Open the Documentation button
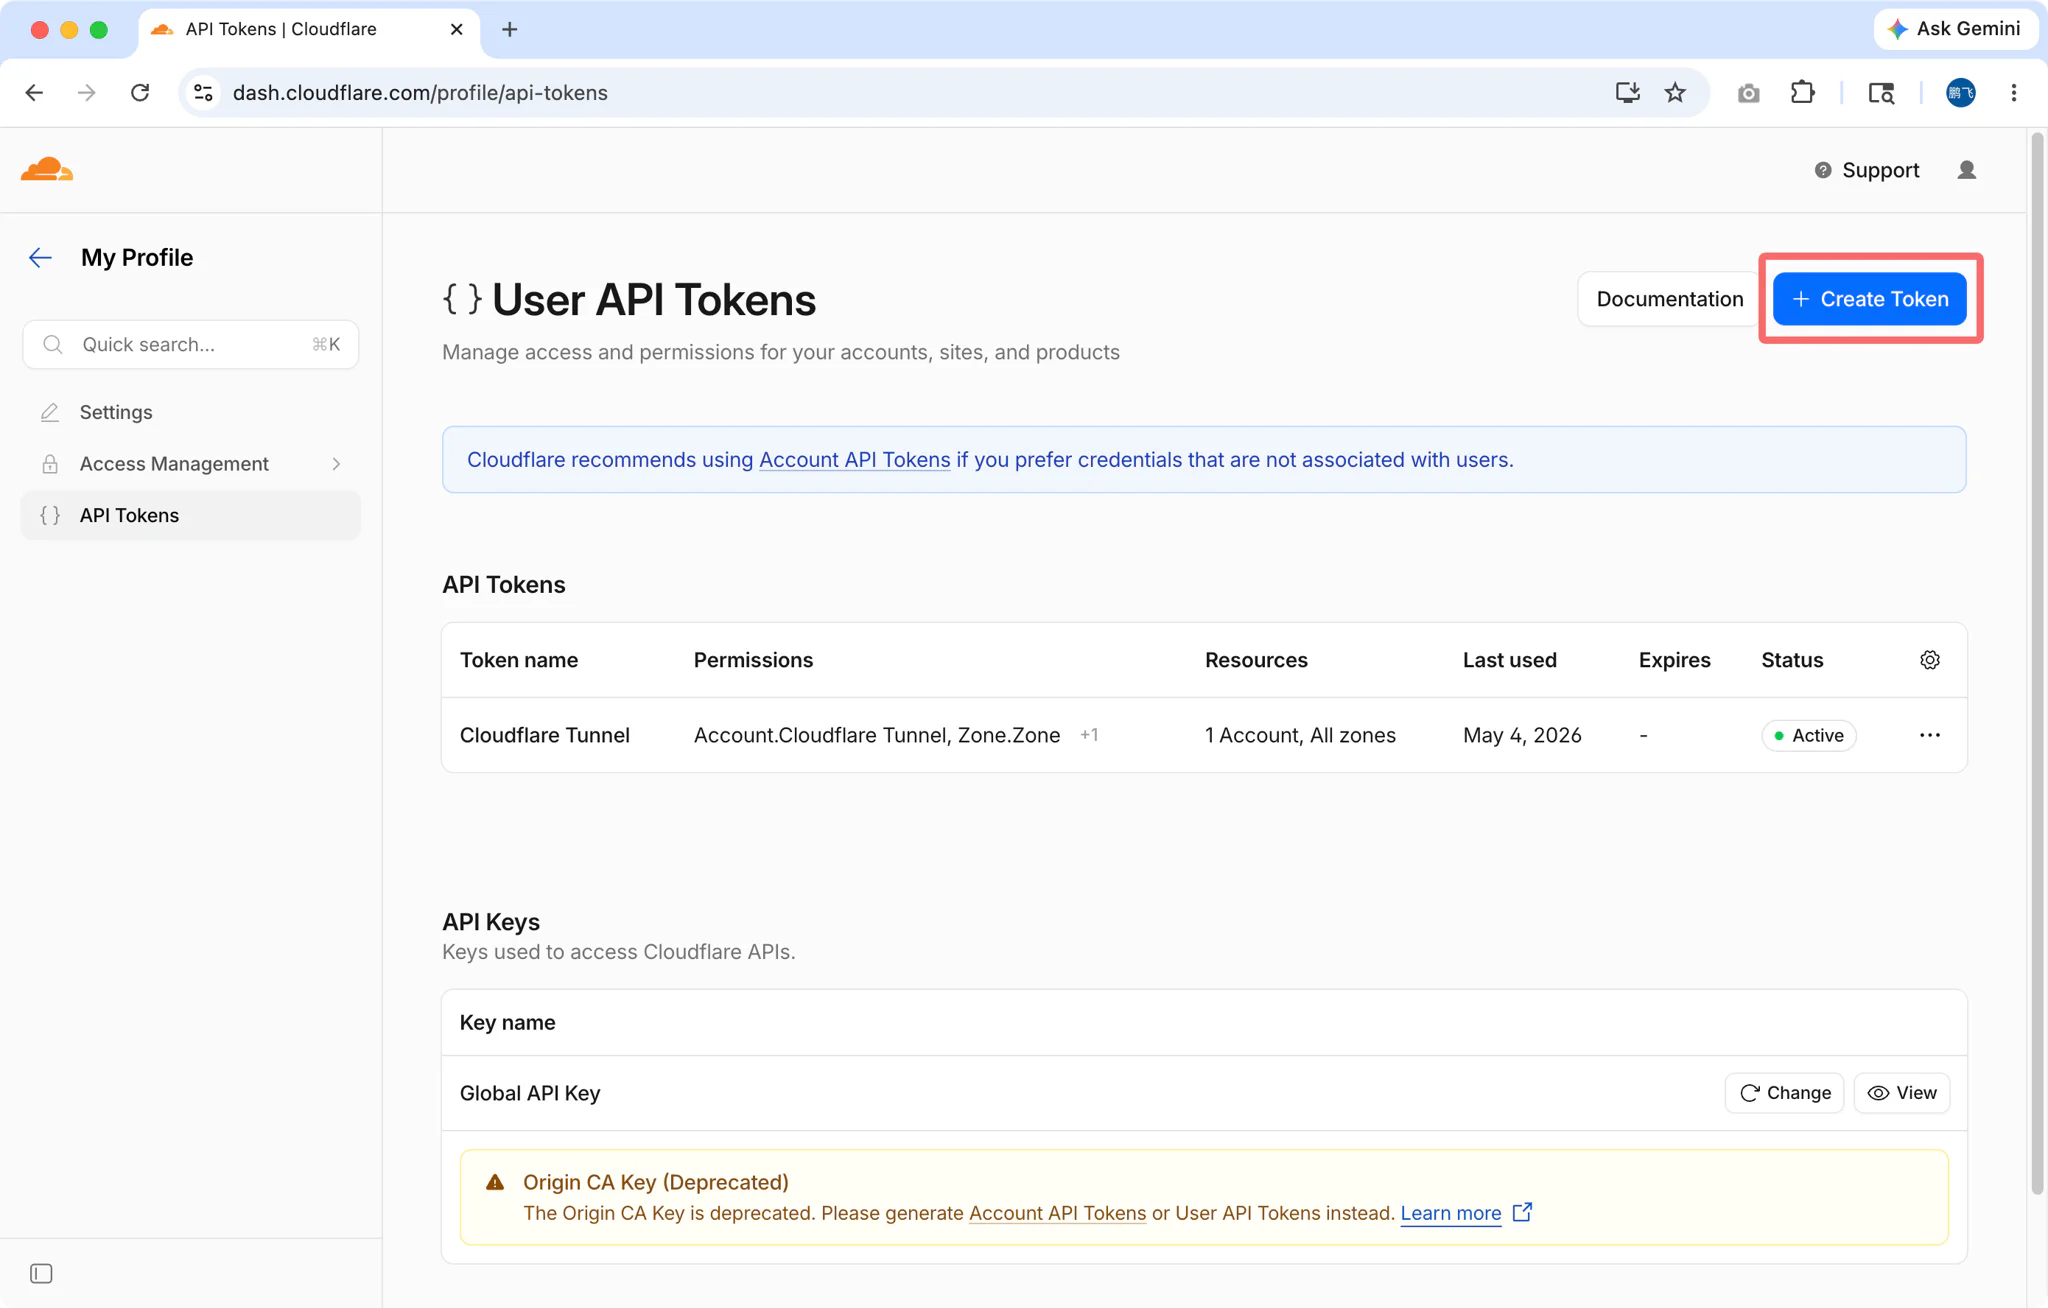Image resolution: width=2048 pixels, height=1308 pixels. pyautogui.click(x=1669, y=299)
